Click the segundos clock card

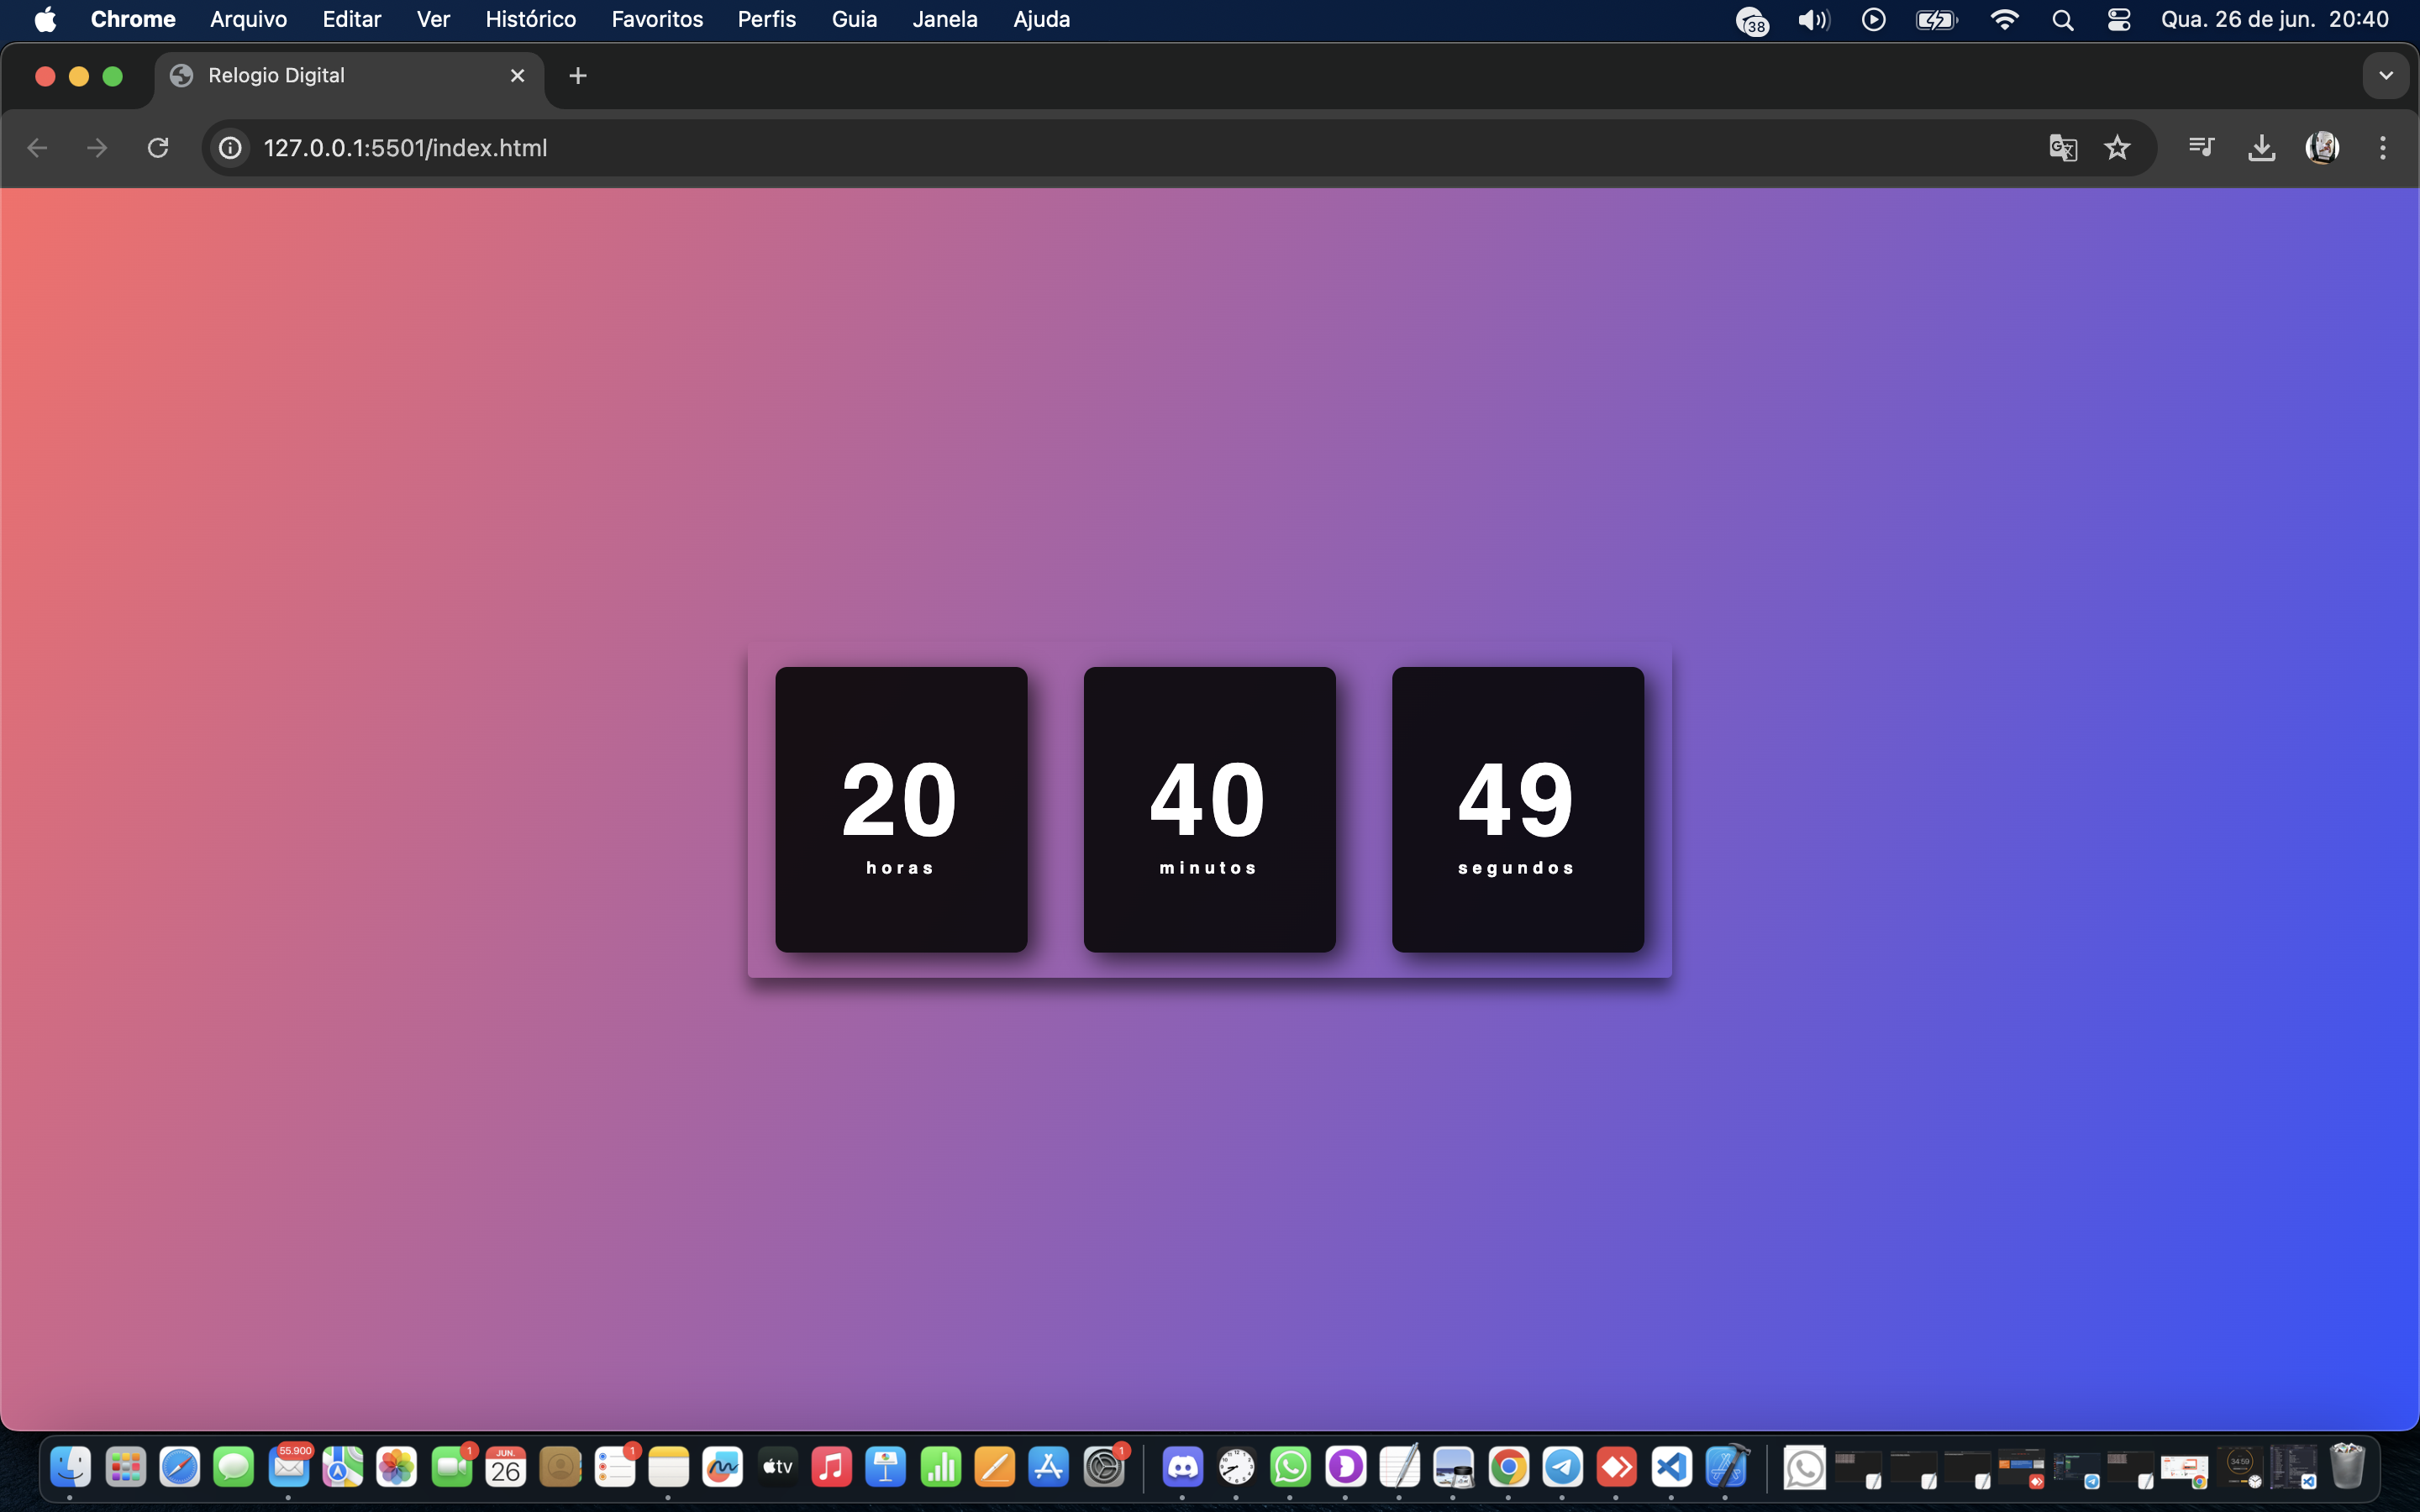pyautogui.click(x=1517, y=809)
